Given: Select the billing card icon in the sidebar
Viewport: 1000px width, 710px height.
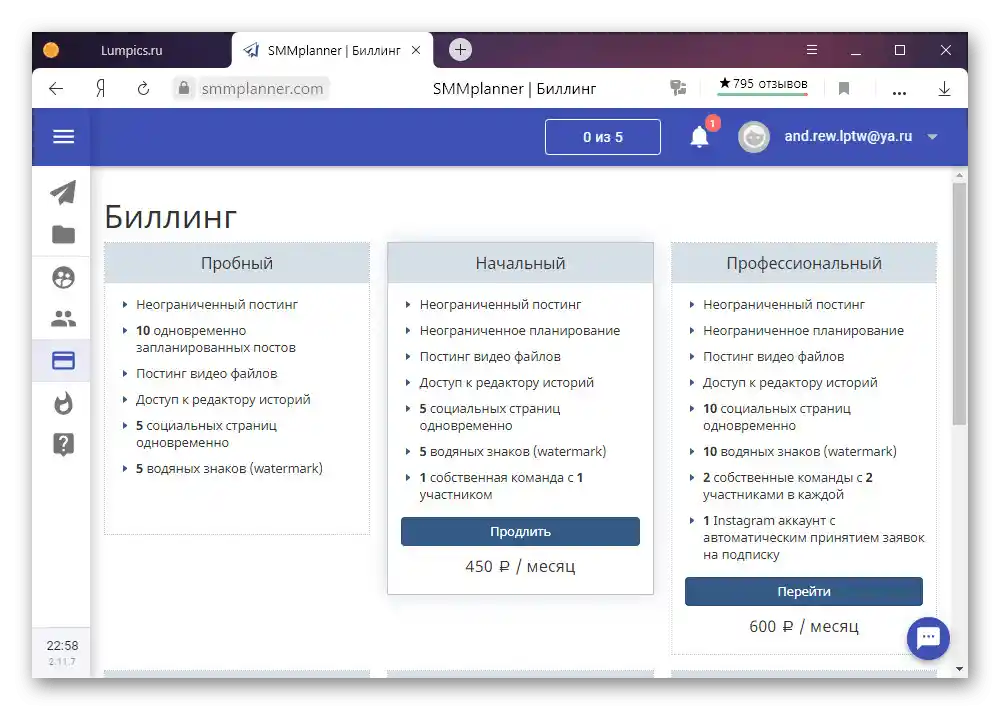Looking at the screenshot, I should 63,360.
